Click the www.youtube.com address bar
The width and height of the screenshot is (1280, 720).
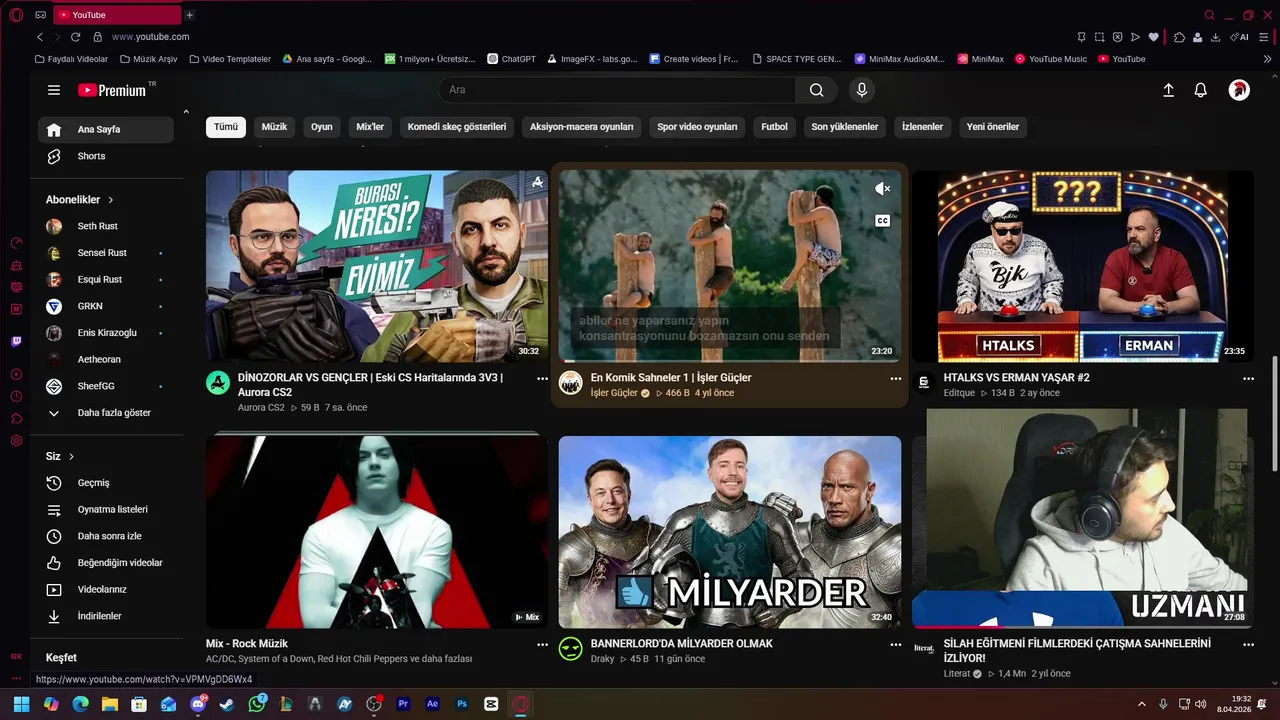click(x=150, y=37)
